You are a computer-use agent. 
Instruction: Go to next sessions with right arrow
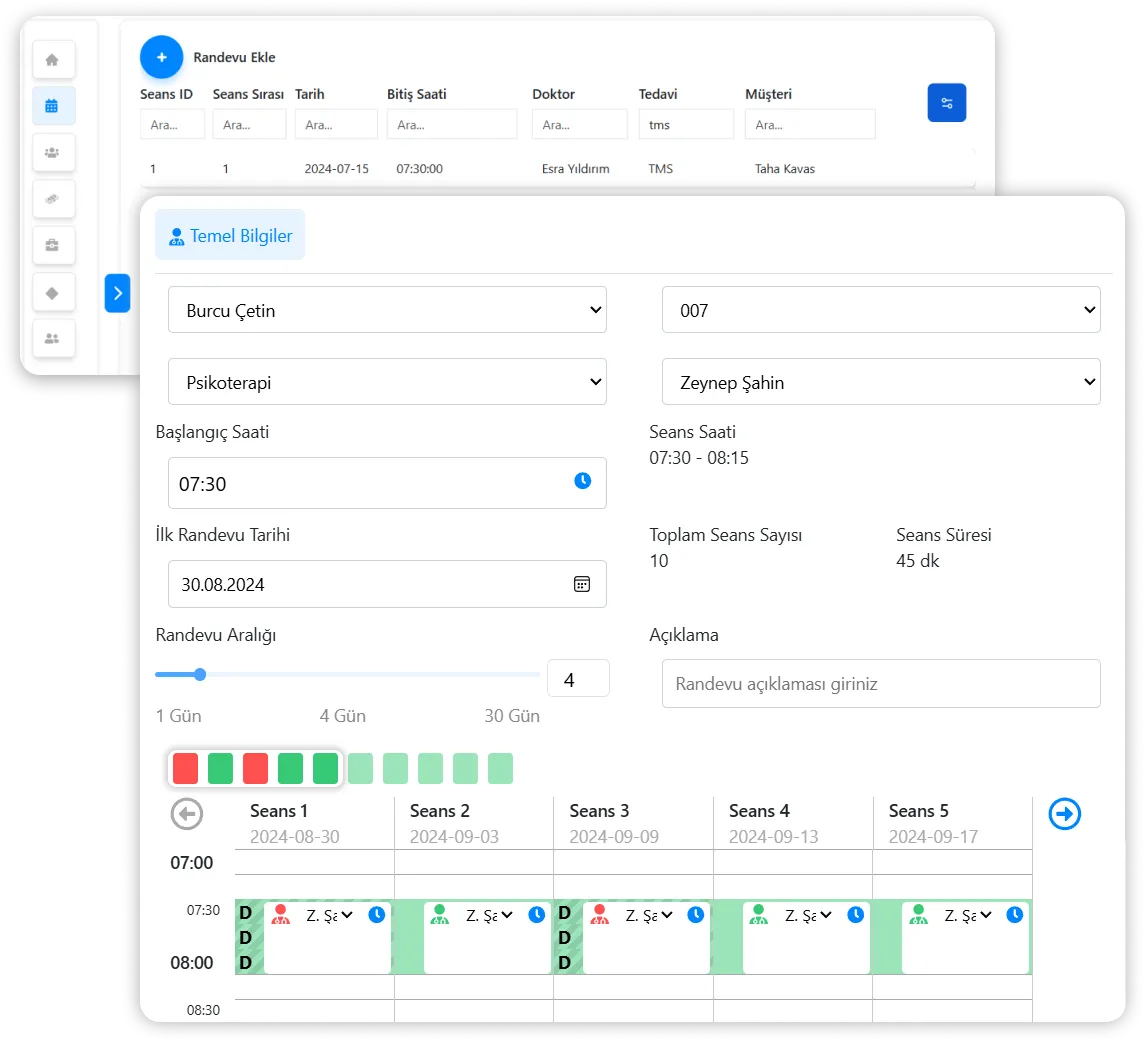tap(1064, 814)
